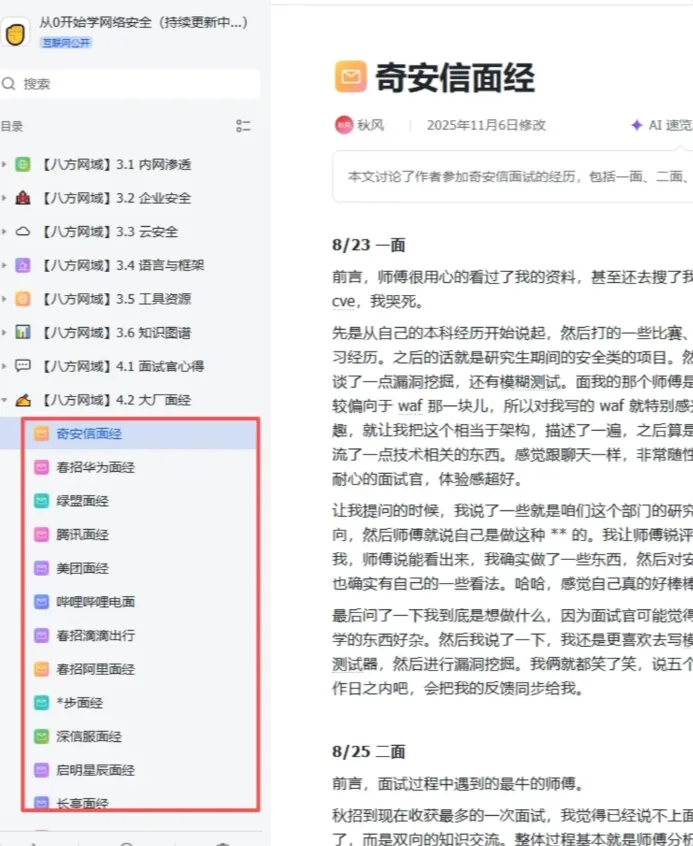Open 【八方网域】3.6 知识图谱 section
693x846 pixels.
[x=116, y=332]
